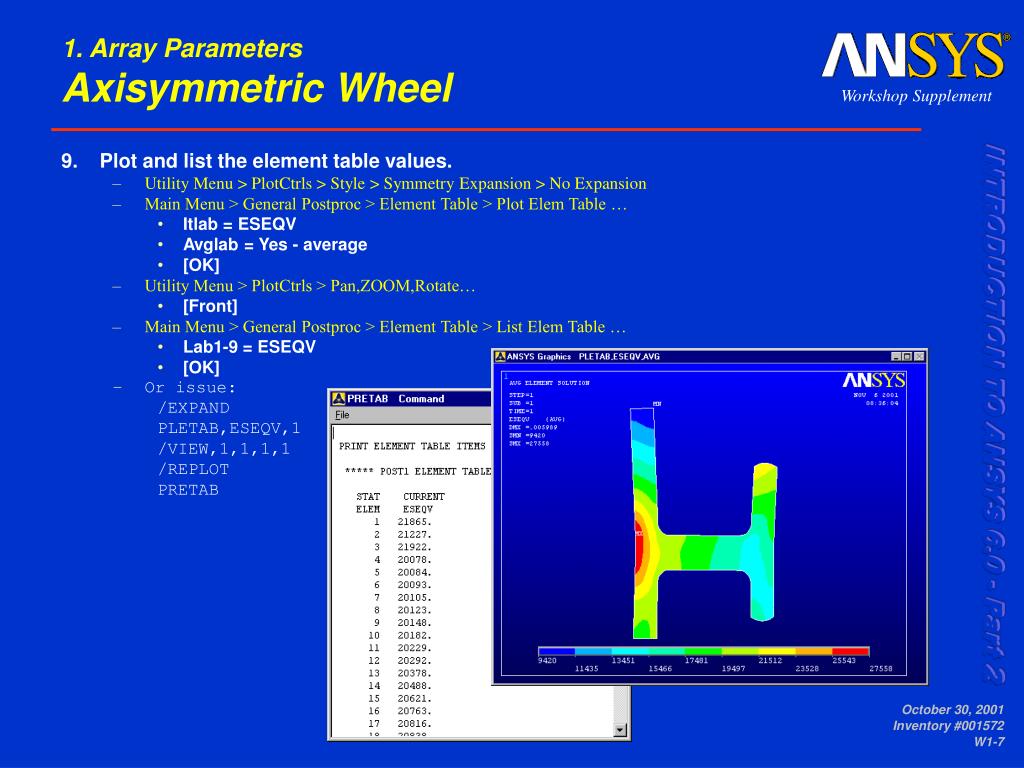Click the List Elem Table menu path line
Screen dimensions: 1024x768
tap(385, 327)
